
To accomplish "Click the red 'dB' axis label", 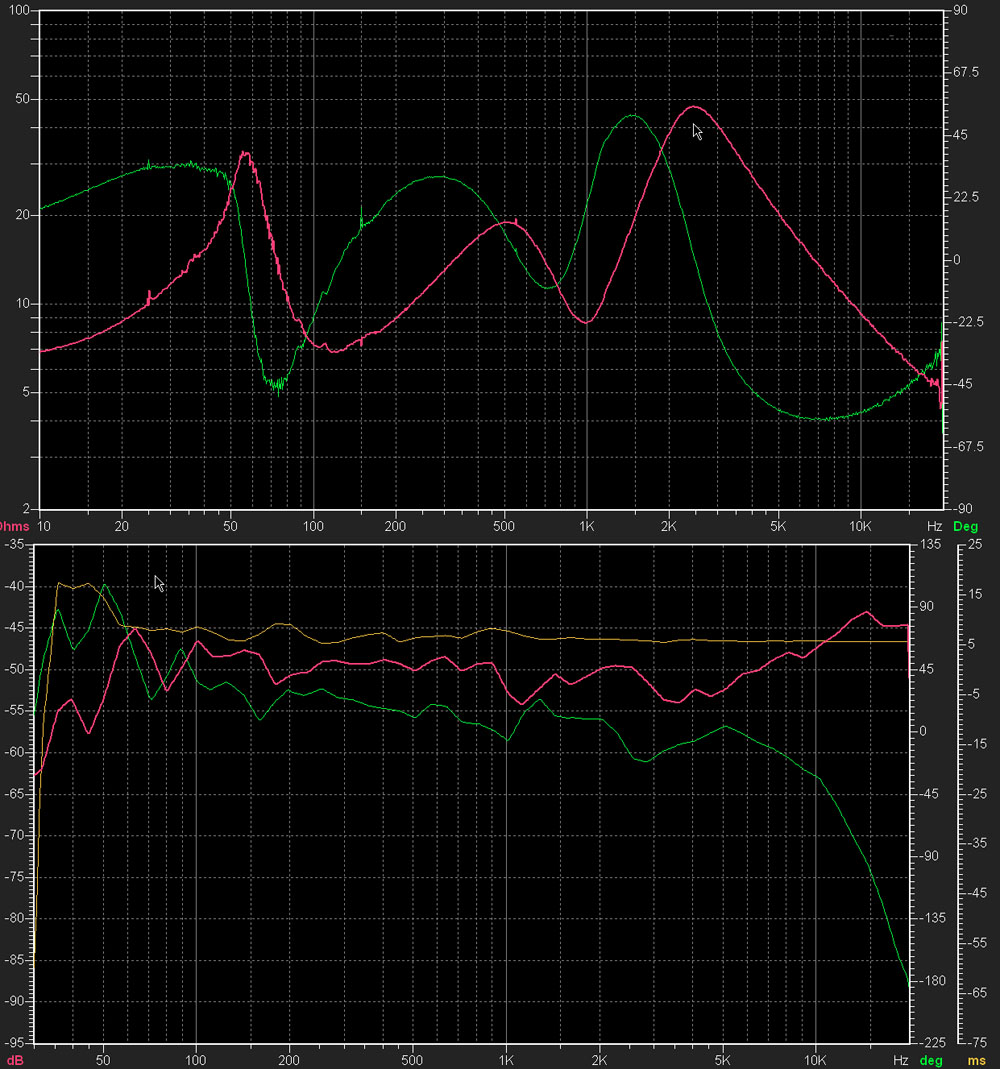I will tap(15, 1059).
